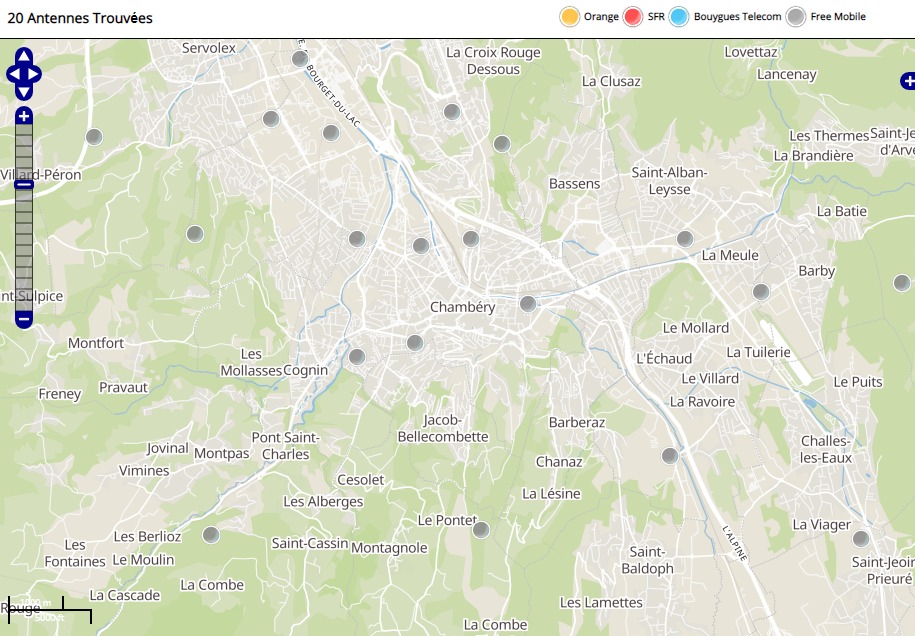Toggle the Orange operator filter

click(x=570, y=17)
